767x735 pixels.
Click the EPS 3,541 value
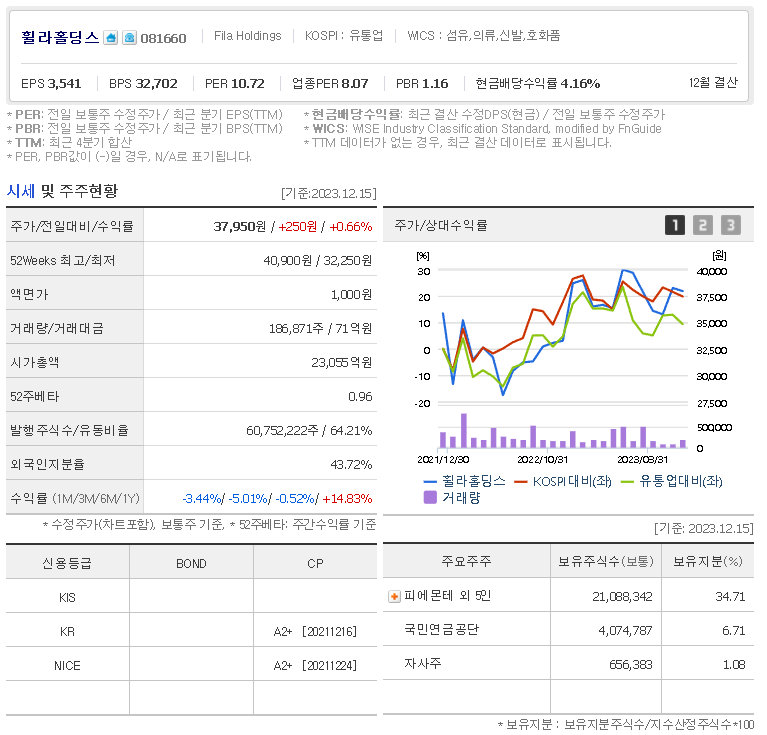point(51,84)
